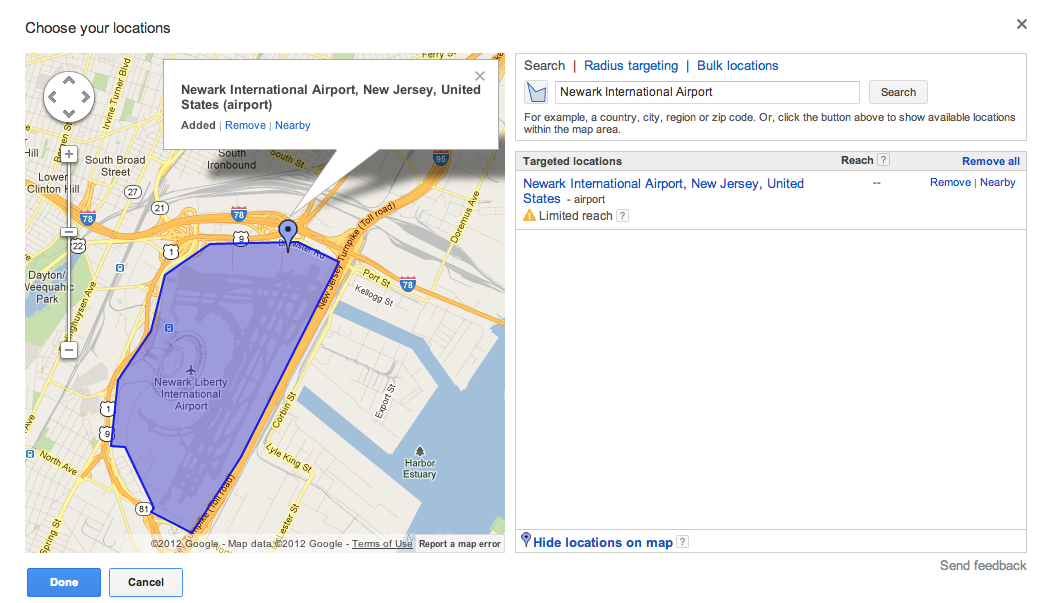The height and width of the screenshot is (603, 1039).
Task: Open the Bulk locations tab
Action: 737,65
